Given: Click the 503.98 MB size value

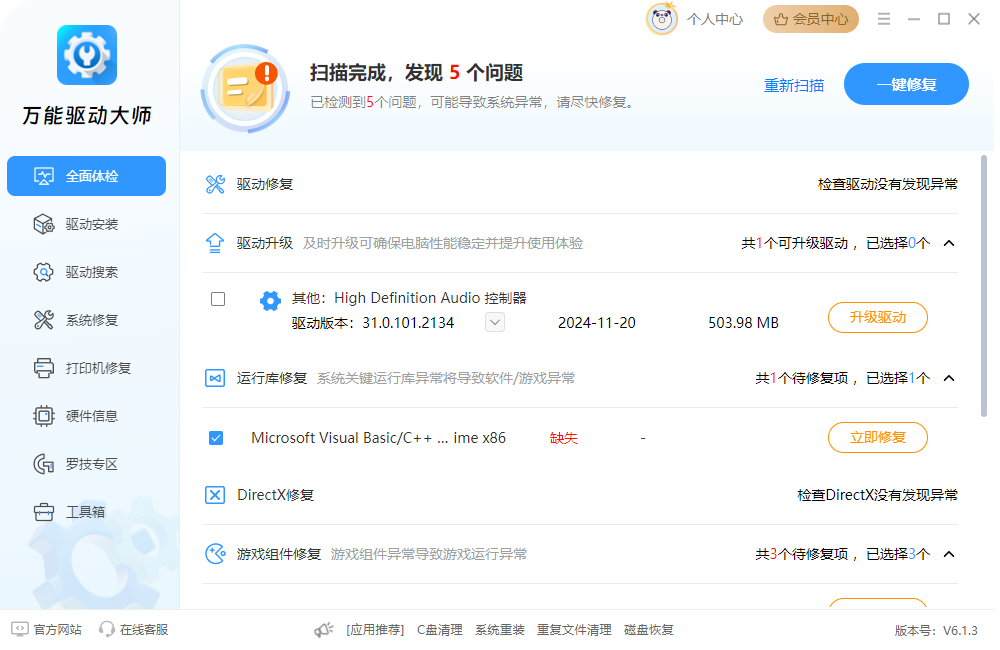Looking at the screenshot, I should point(744,323).
